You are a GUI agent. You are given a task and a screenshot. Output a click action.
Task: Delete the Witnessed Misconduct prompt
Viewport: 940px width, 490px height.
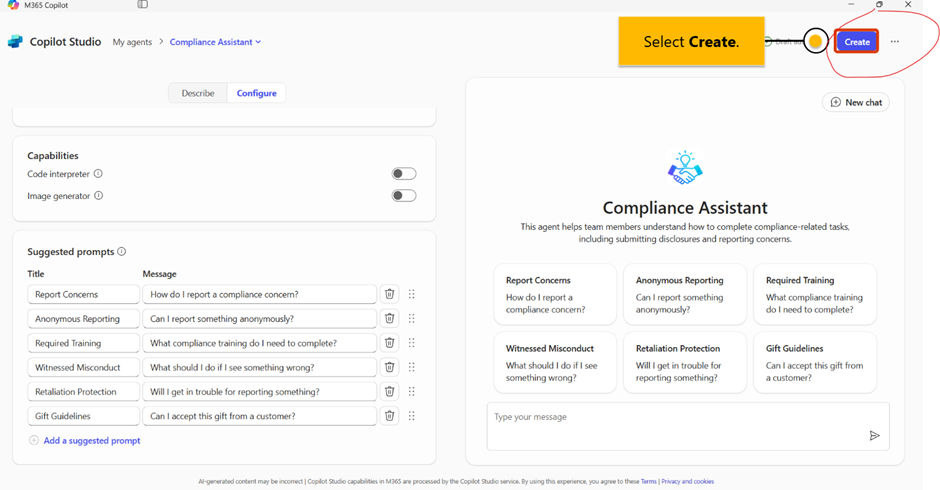(390, 367)
